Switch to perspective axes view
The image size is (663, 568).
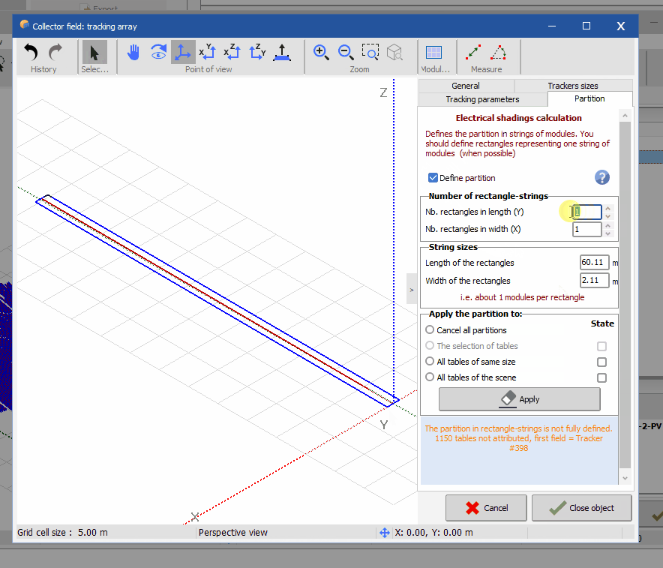pos(183,52)
